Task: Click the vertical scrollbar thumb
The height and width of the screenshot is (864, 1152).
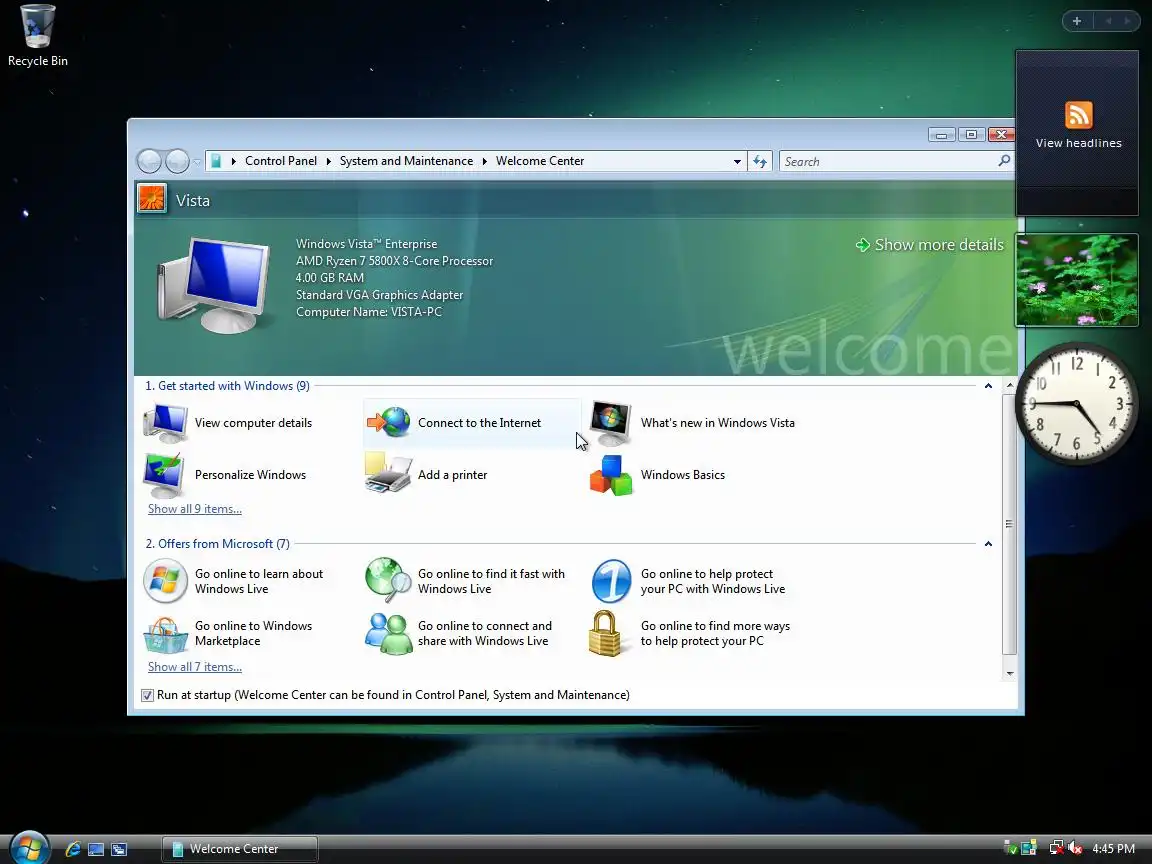Action: [1009, 524]
